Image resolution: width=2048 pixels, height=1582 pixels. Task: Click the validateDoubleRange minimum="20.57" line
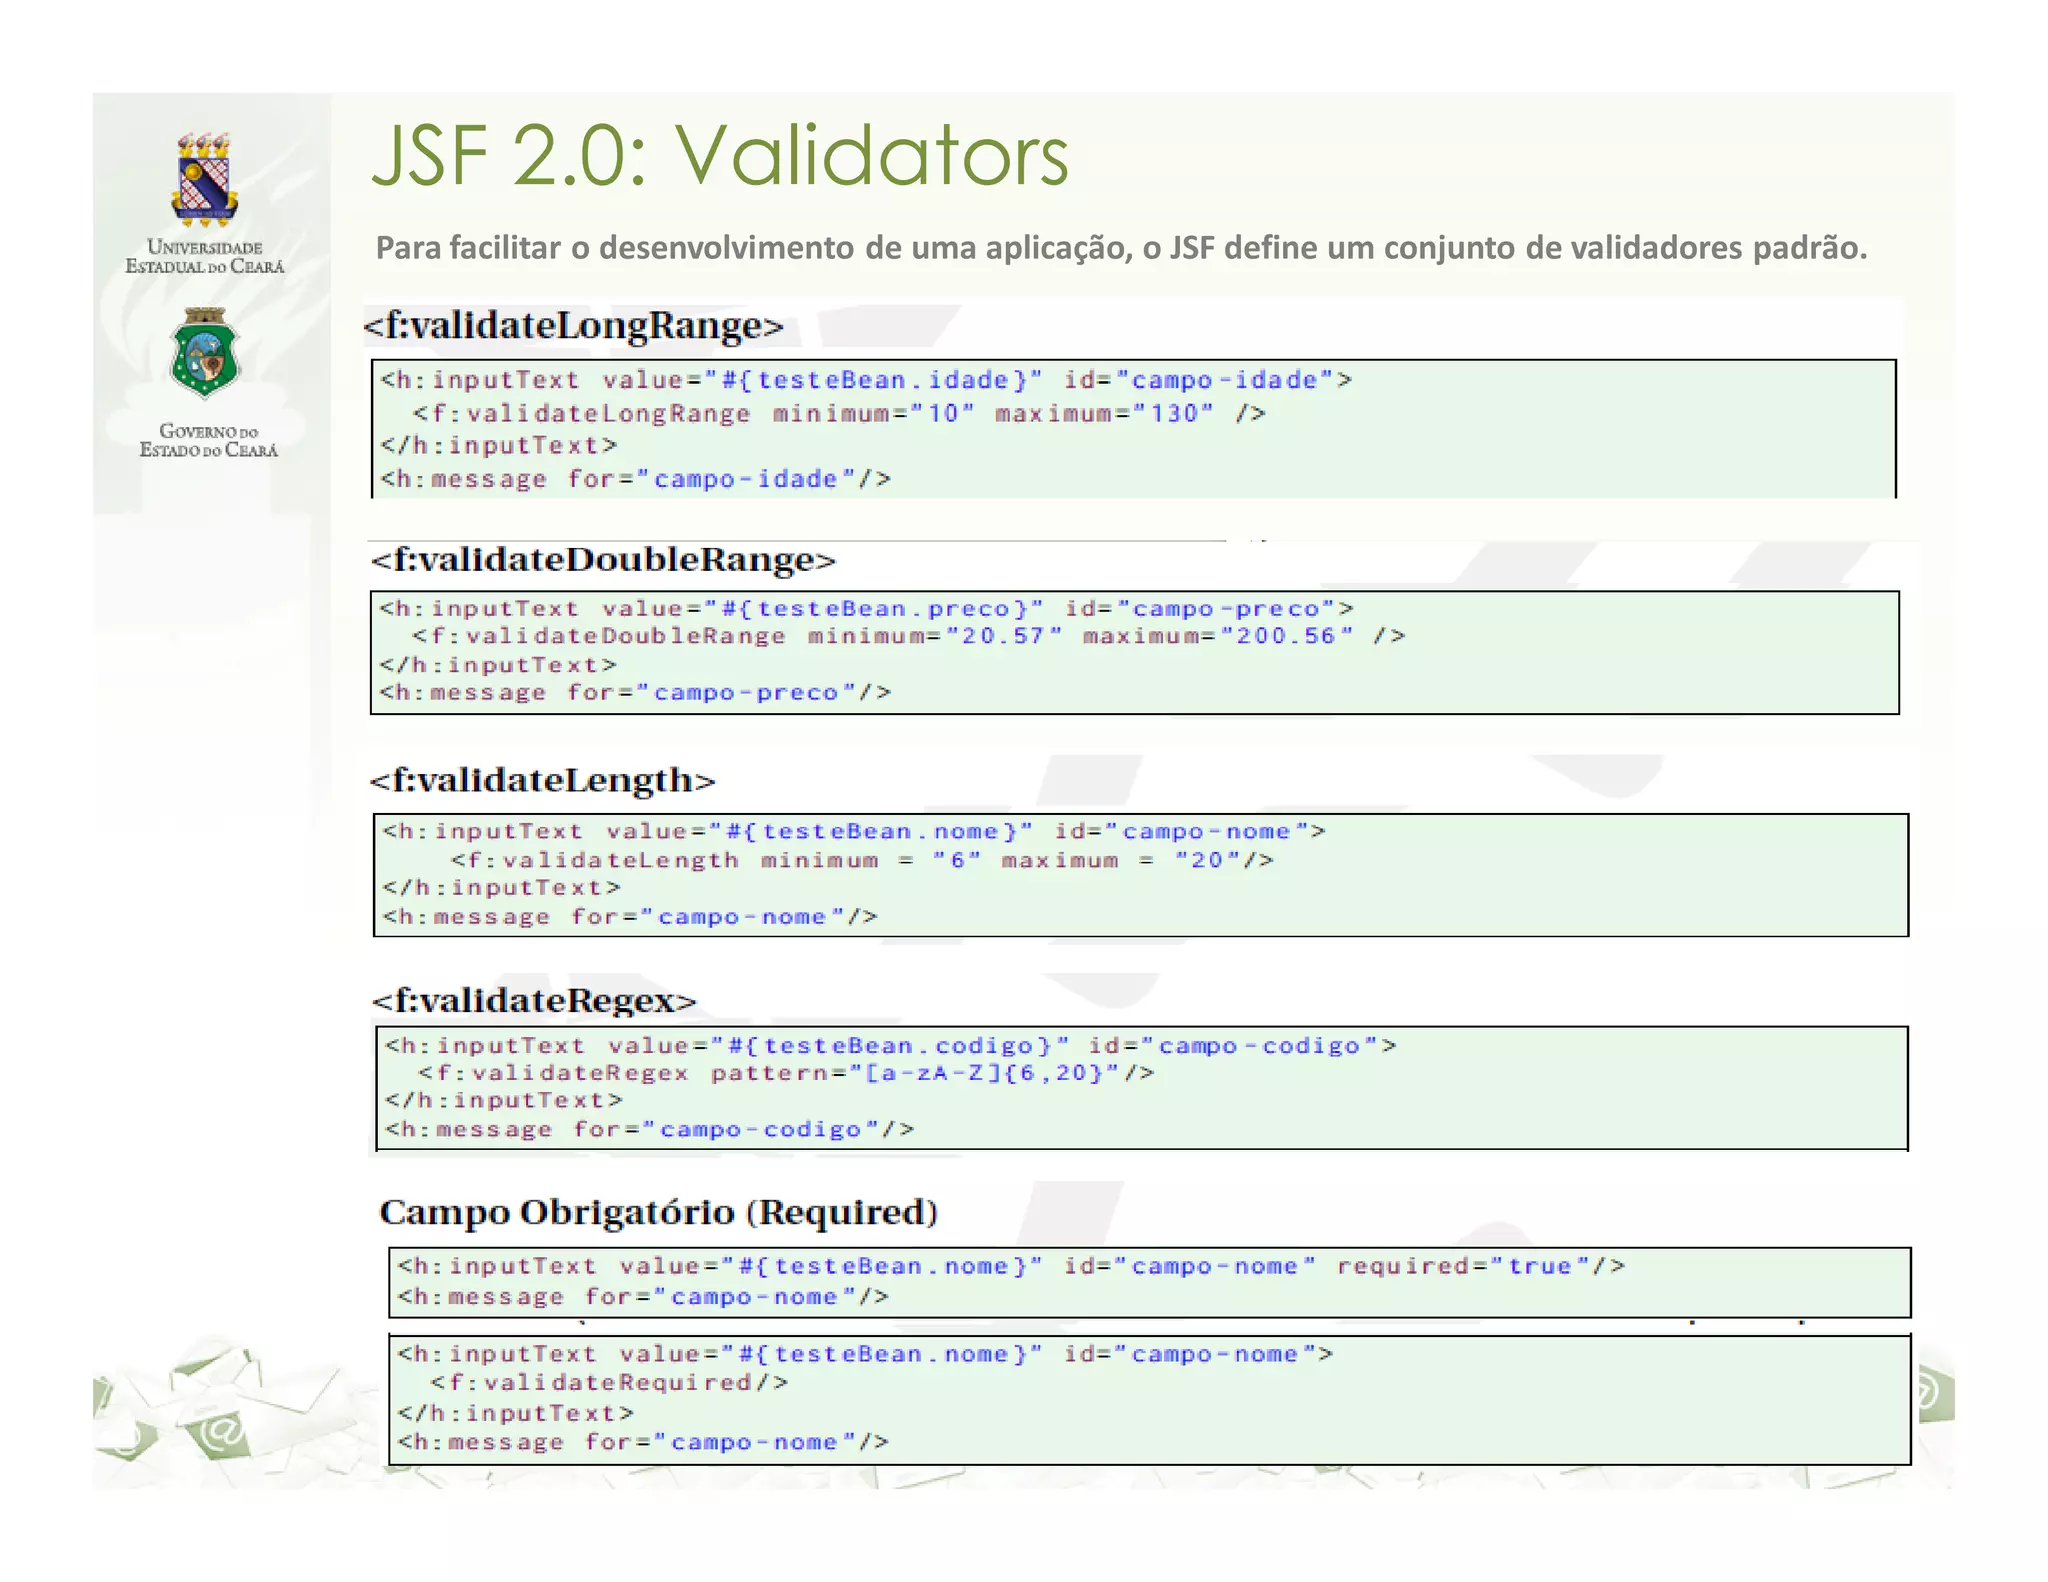(909, 636)
